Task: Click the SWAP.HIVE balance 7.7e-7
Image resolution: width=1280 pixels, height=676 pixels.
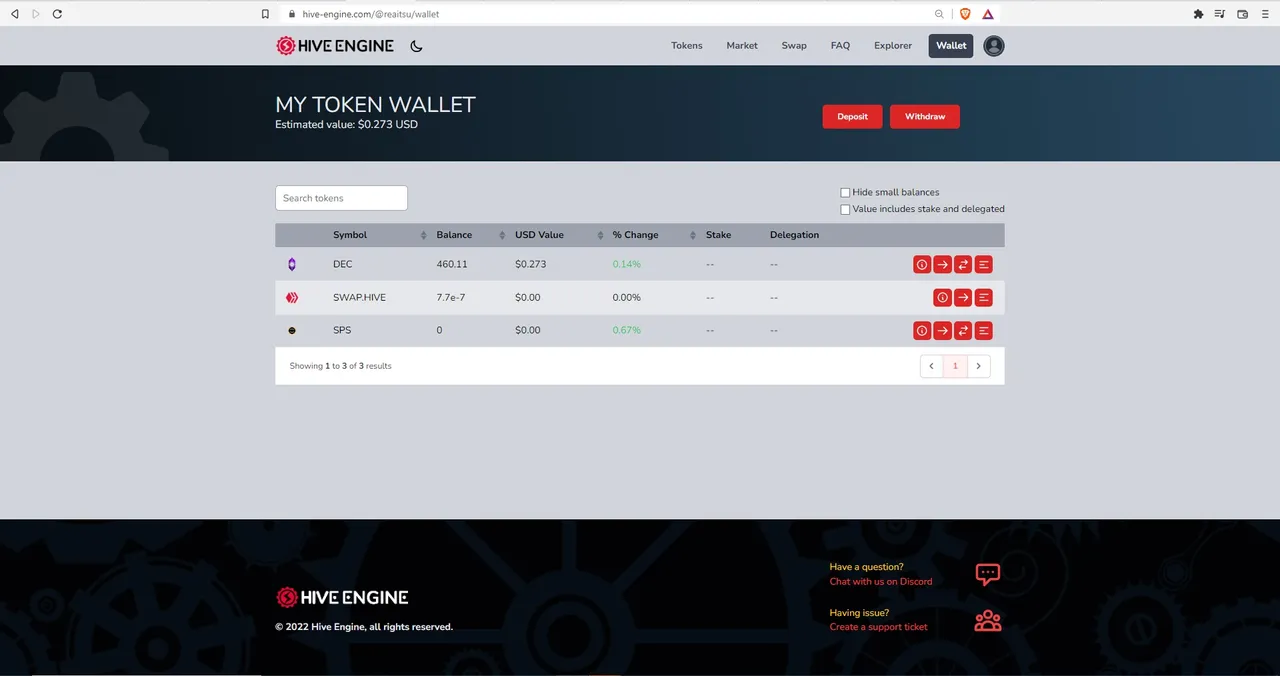Action: coord(451,297)
